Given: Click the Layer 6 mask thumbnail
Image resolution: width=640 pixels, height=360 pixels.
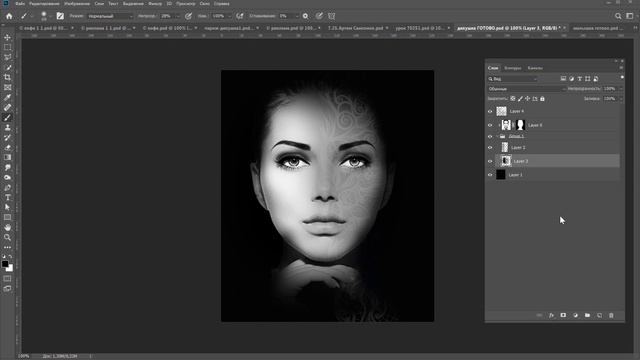Looking at the screenshot, I should pyautogui.click(x=520, y=125).
